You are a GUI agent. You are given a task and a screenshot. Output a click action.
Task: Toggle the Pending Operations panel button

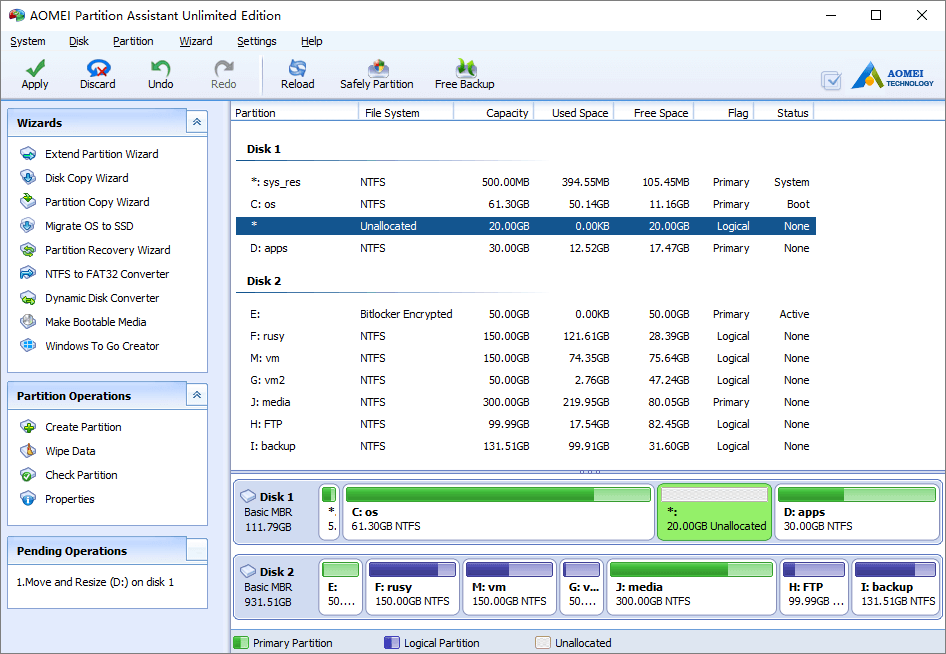coord(197,550)
